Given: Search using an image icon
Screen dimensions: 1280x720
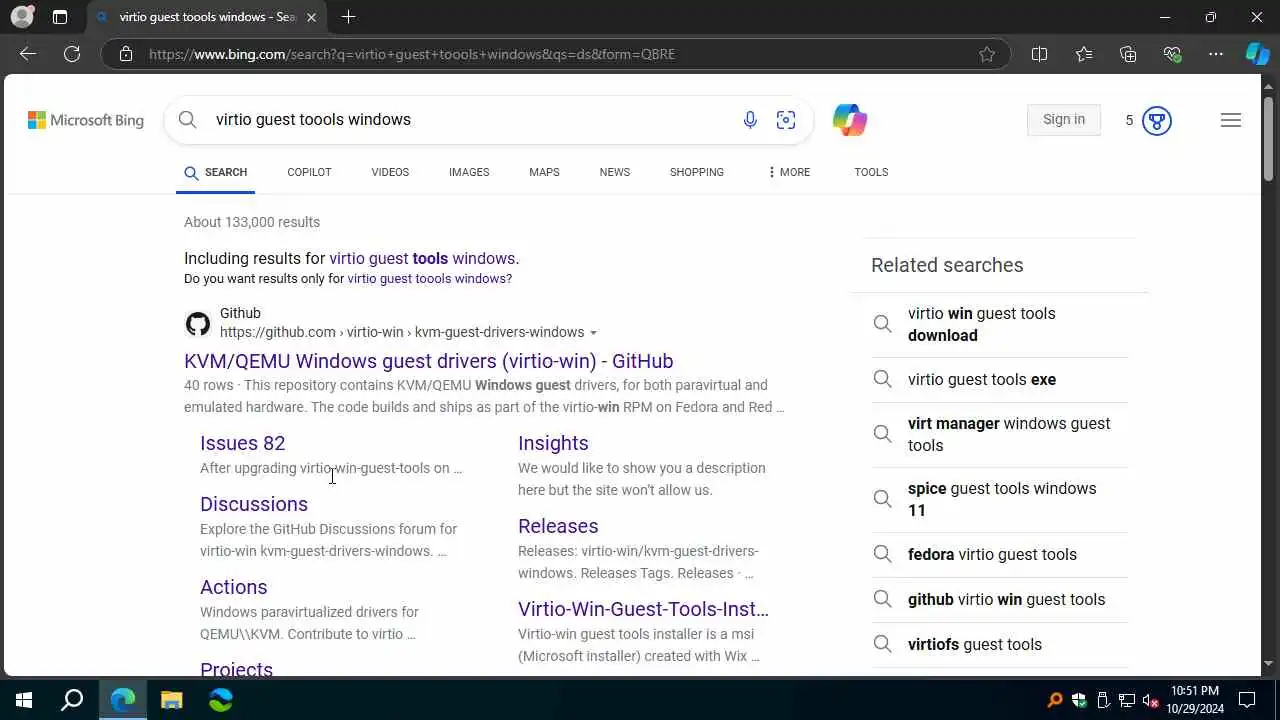Looking at the screenshot, I should click(786, 120).
